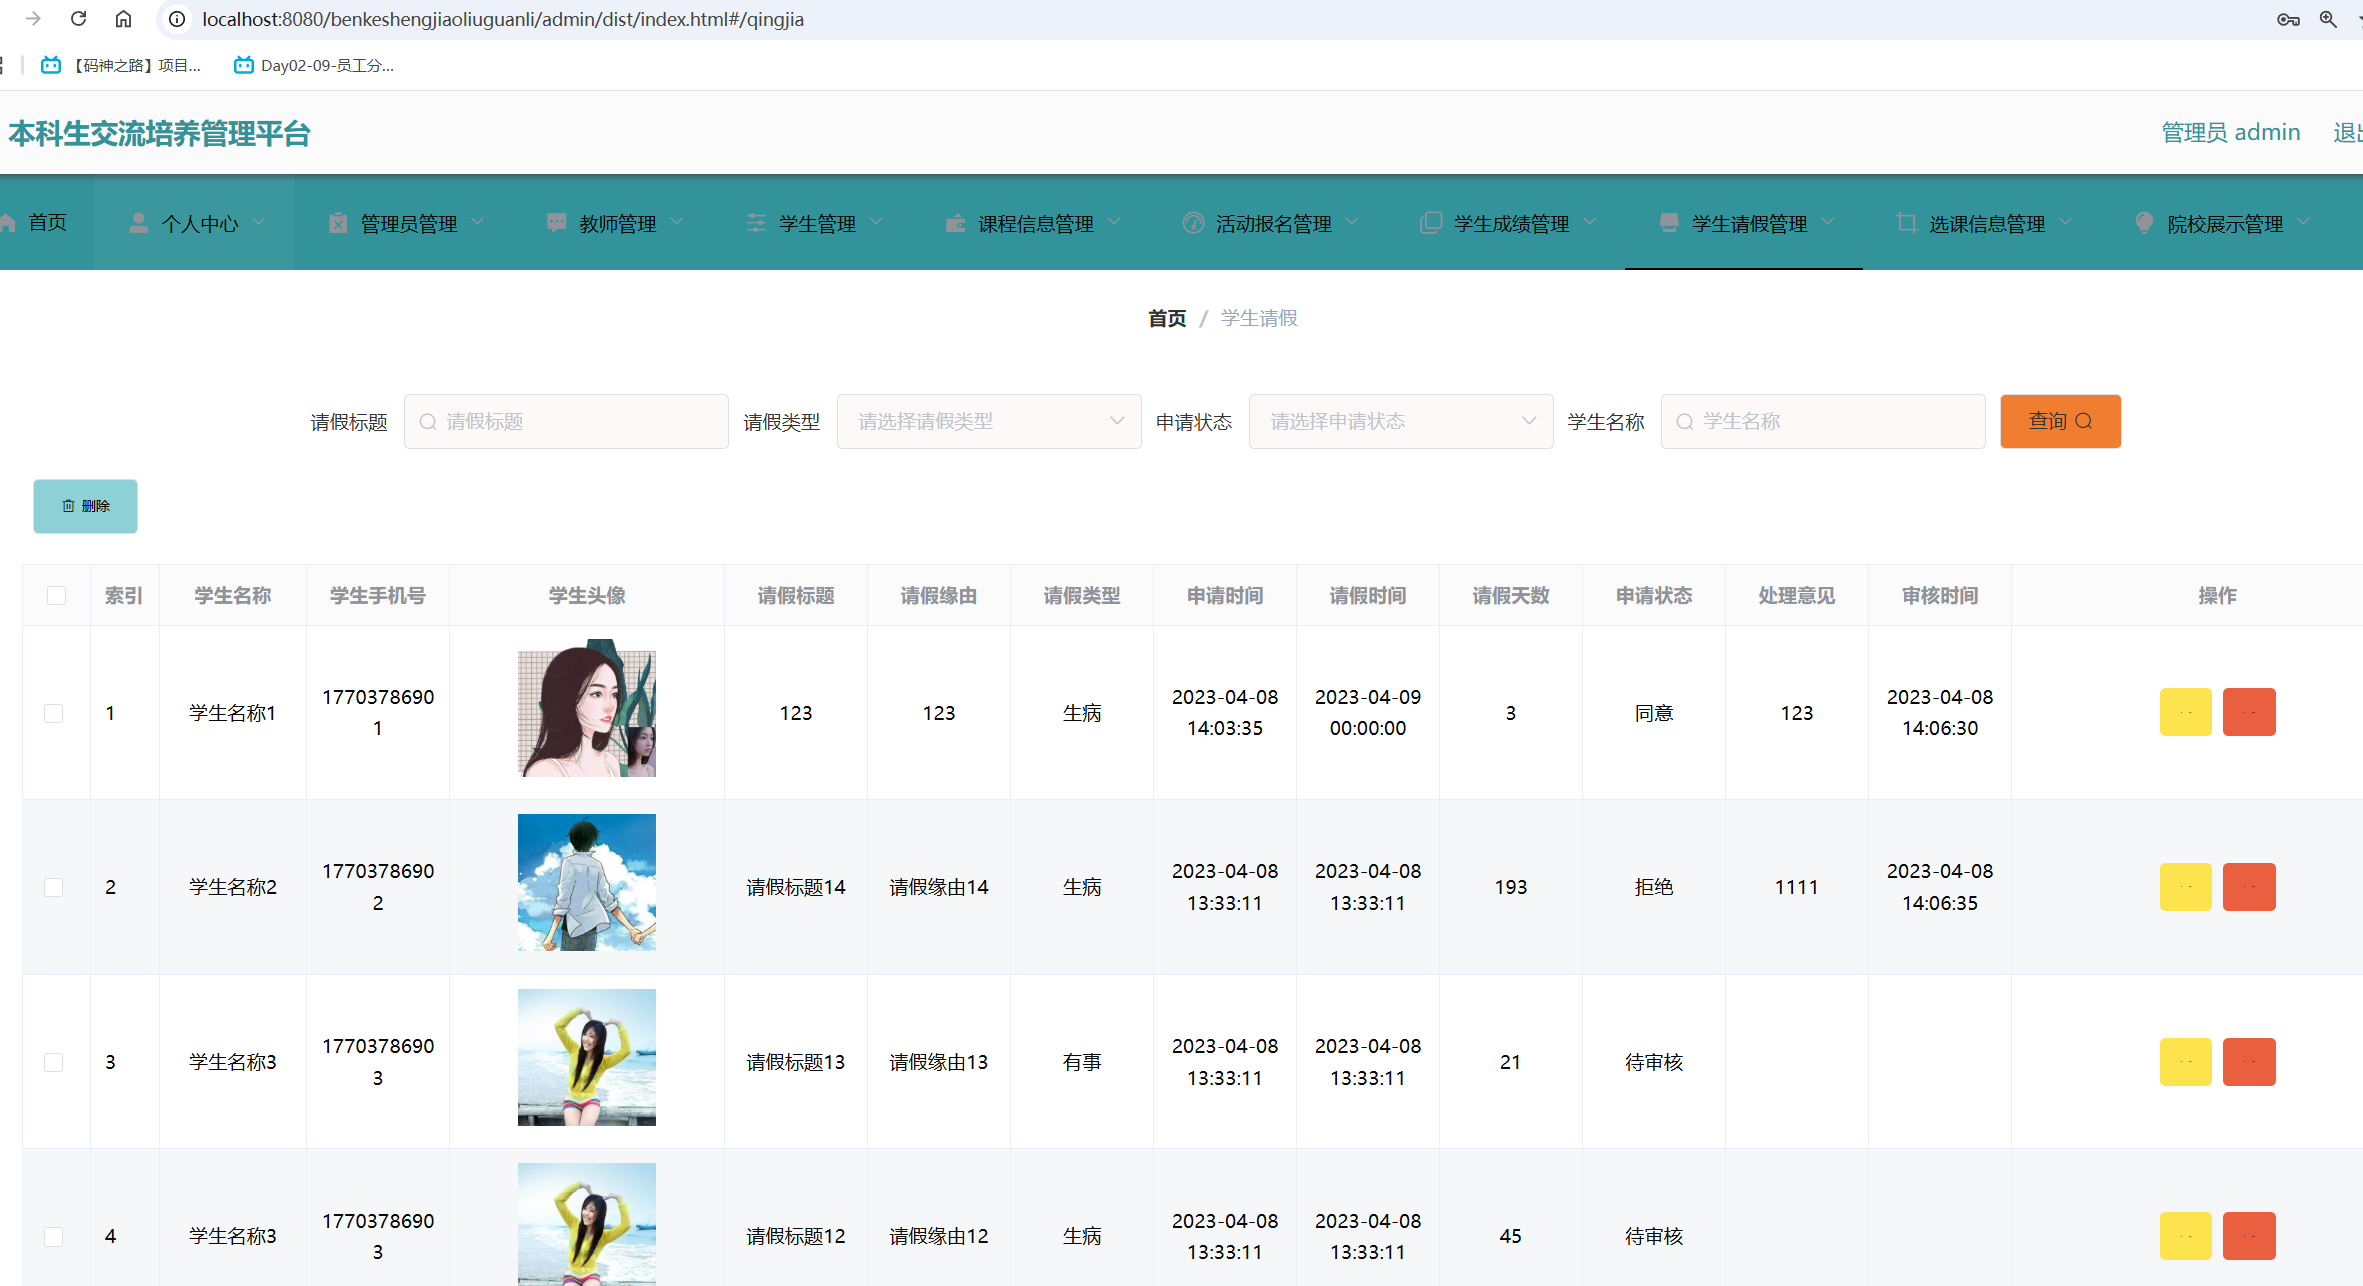Click the chat icon beside 教师管理
2363x1286 pixels.
(x=557, y=223)
